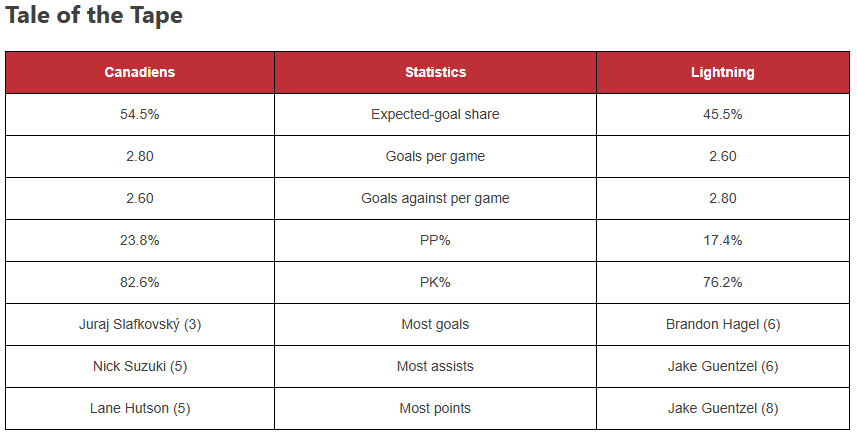Select the Goals per game label

436,156
